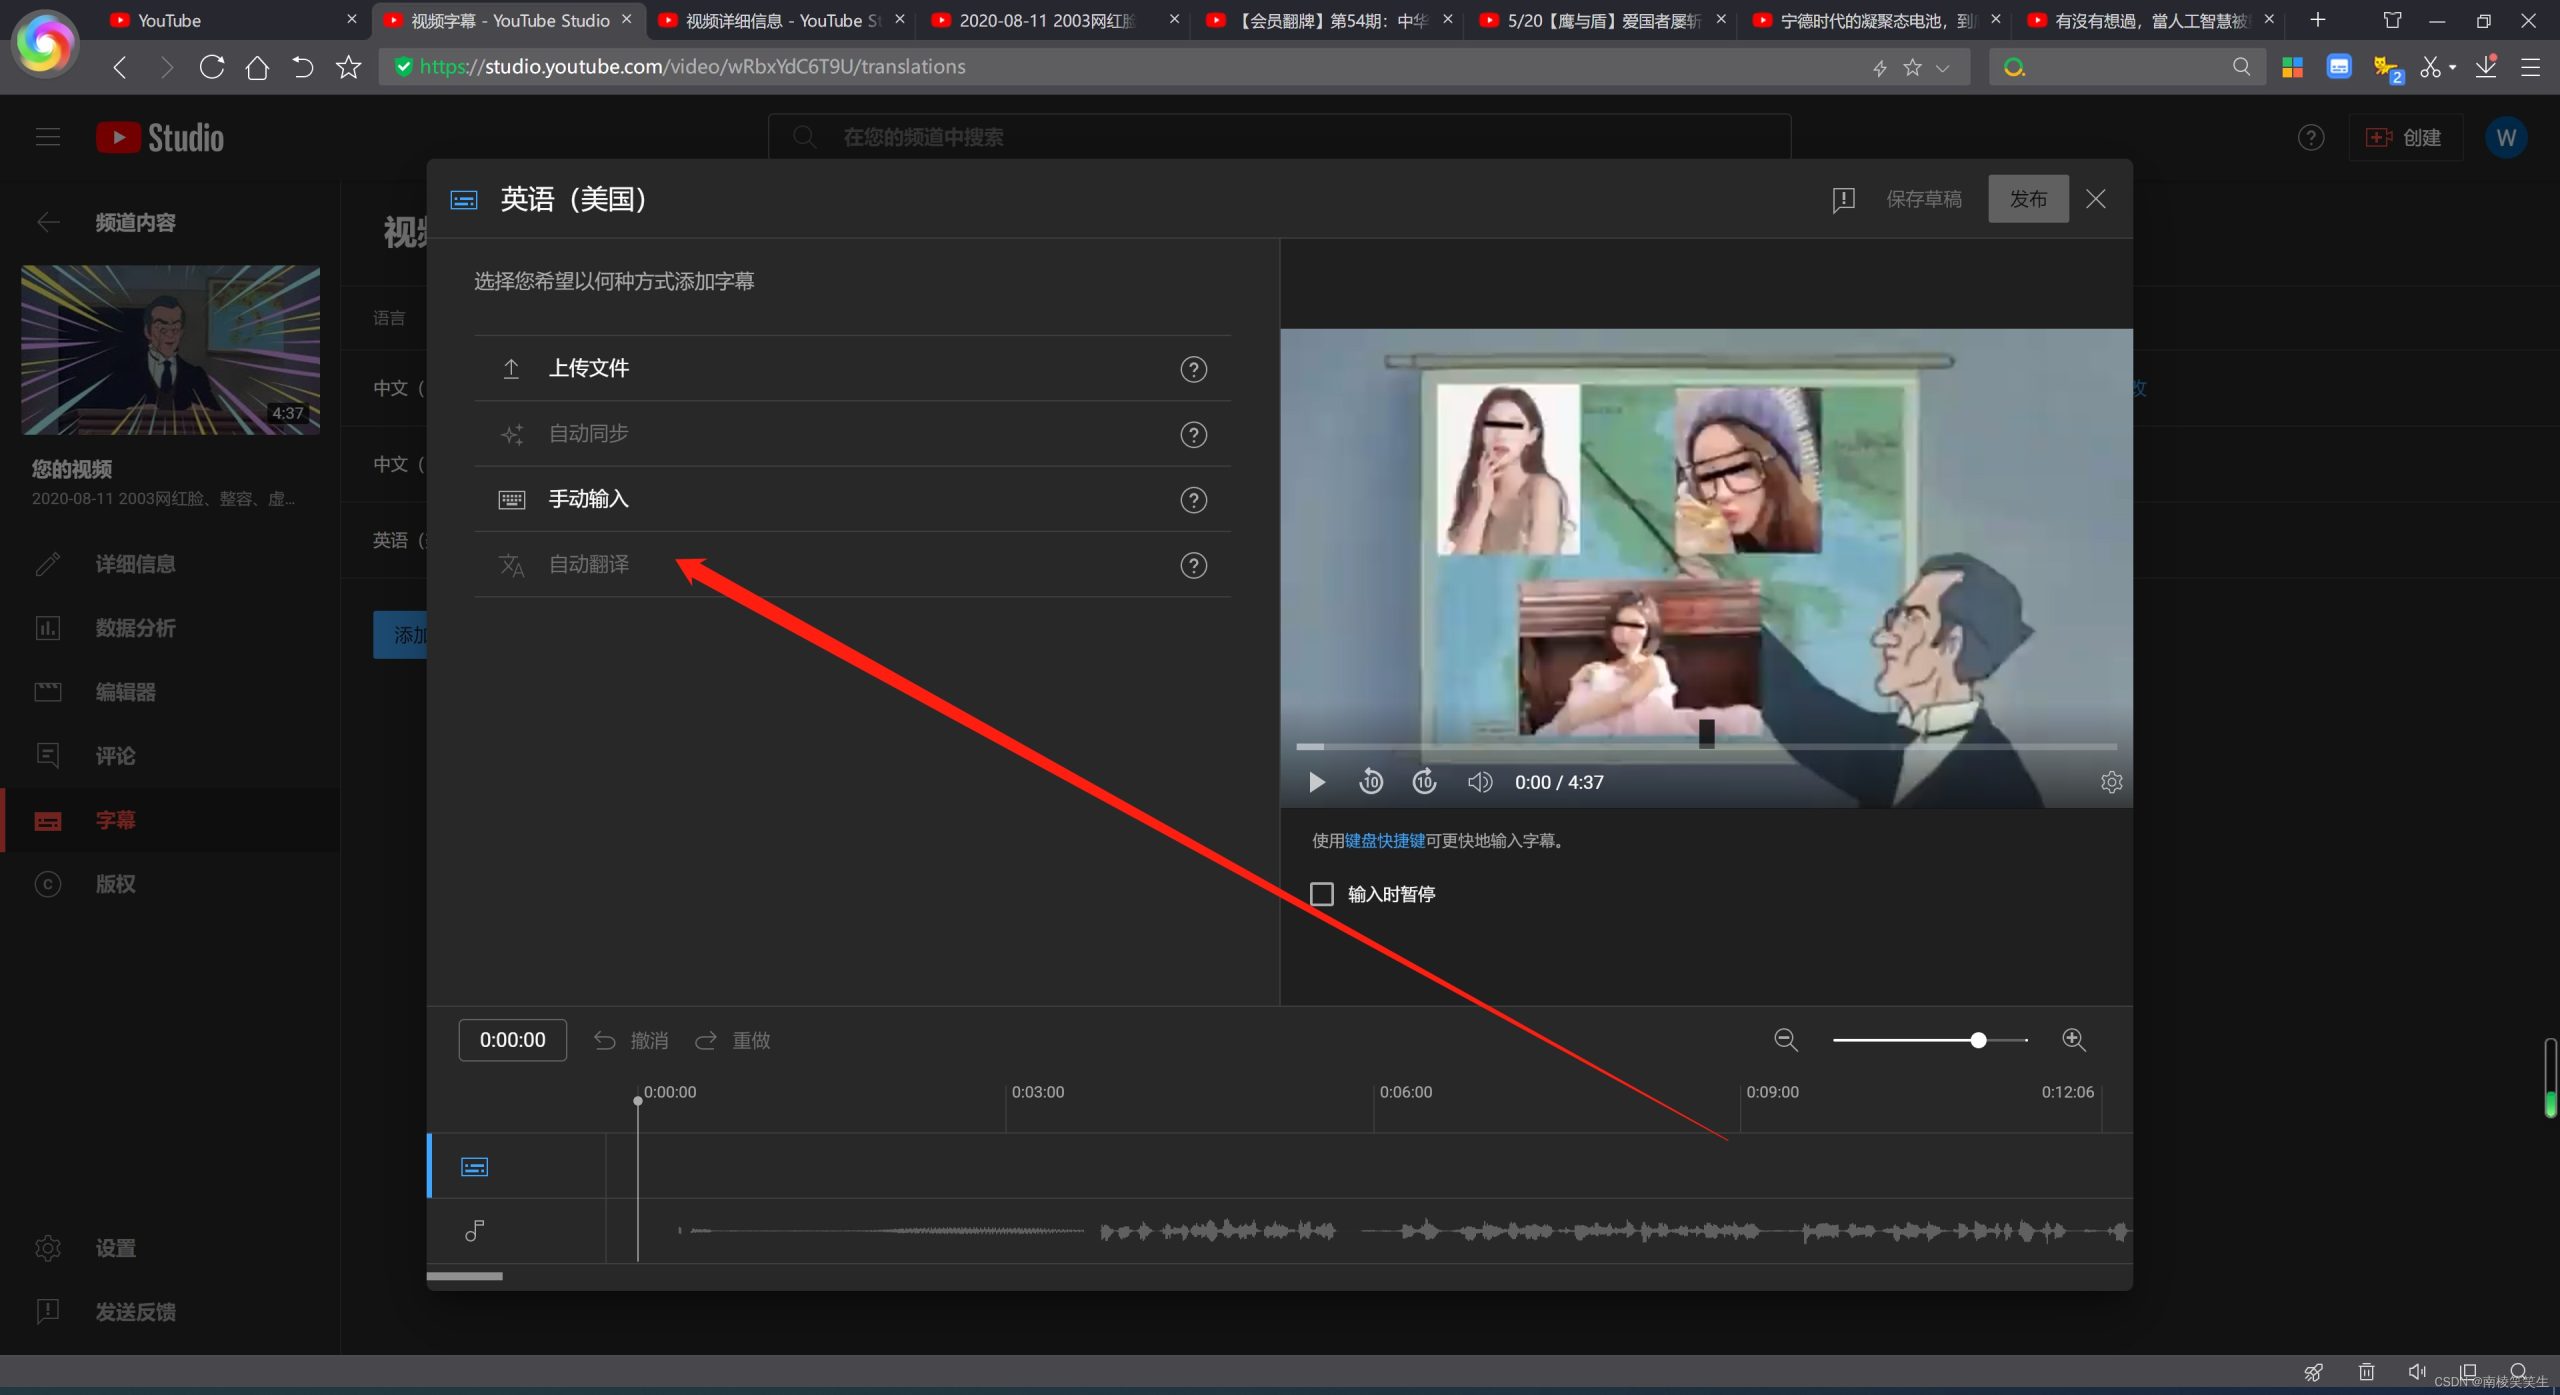Select the subtitle track icon in timeline
This screenshot has width=2560, height=1395.
click(x=474, y=1167)
